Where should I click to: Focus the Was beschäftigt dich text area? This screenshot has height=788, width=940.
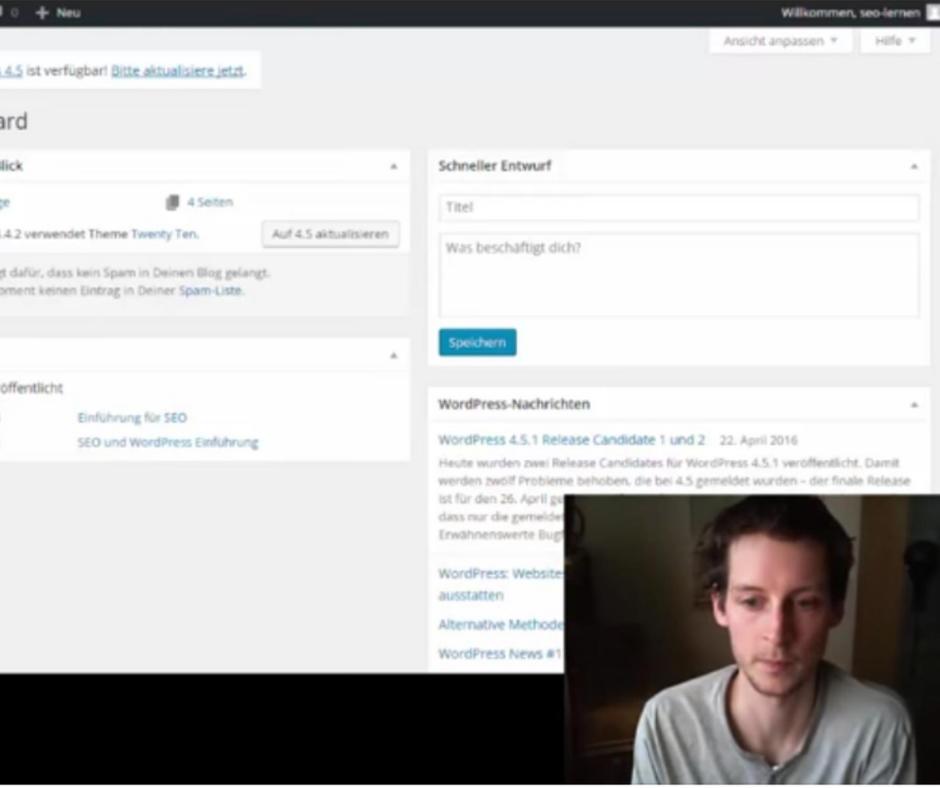coord(679,275)
